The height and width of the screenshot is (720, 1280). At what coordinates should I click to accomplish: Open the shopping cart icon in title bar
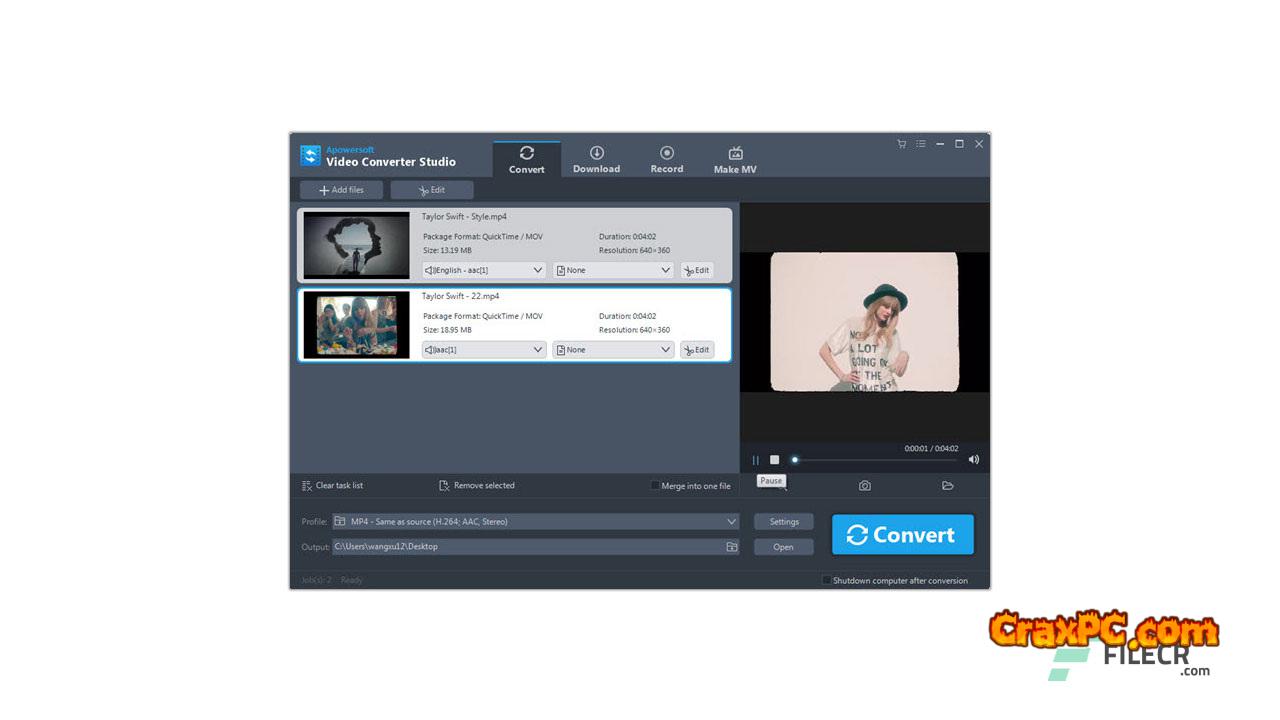point(901,144)
